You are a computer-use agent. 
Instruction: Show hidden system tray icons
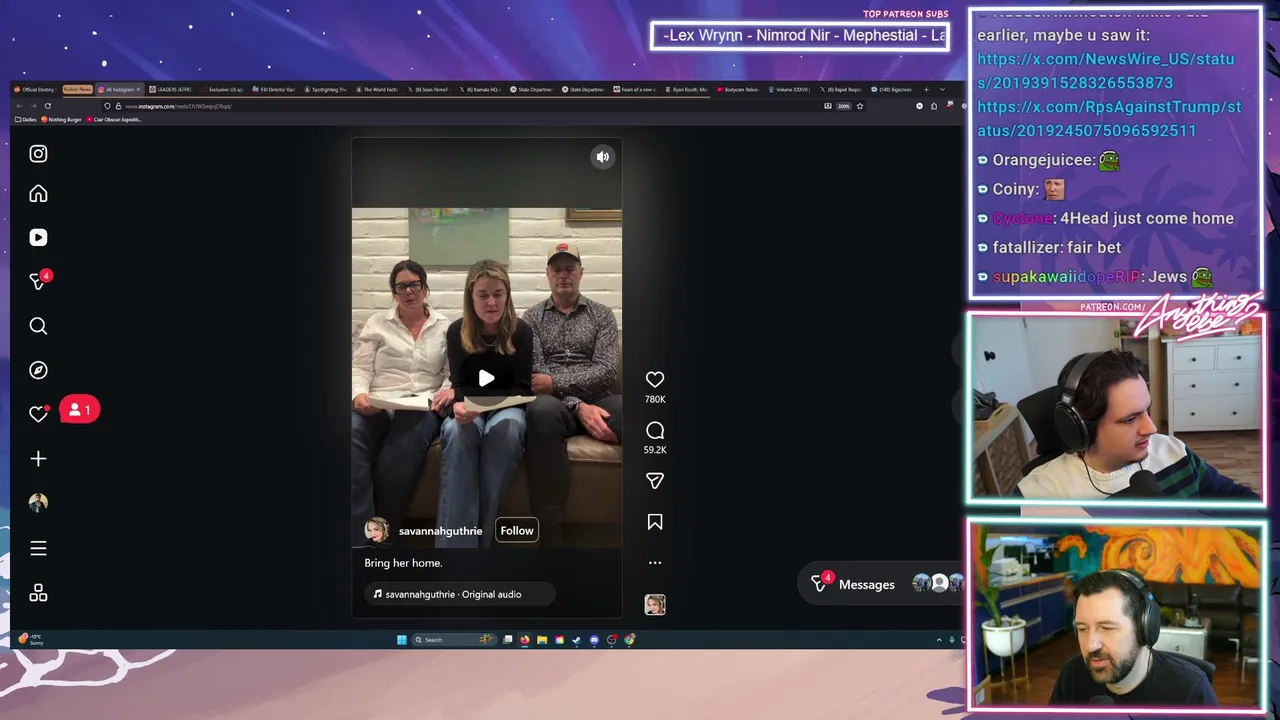(939, 640)
